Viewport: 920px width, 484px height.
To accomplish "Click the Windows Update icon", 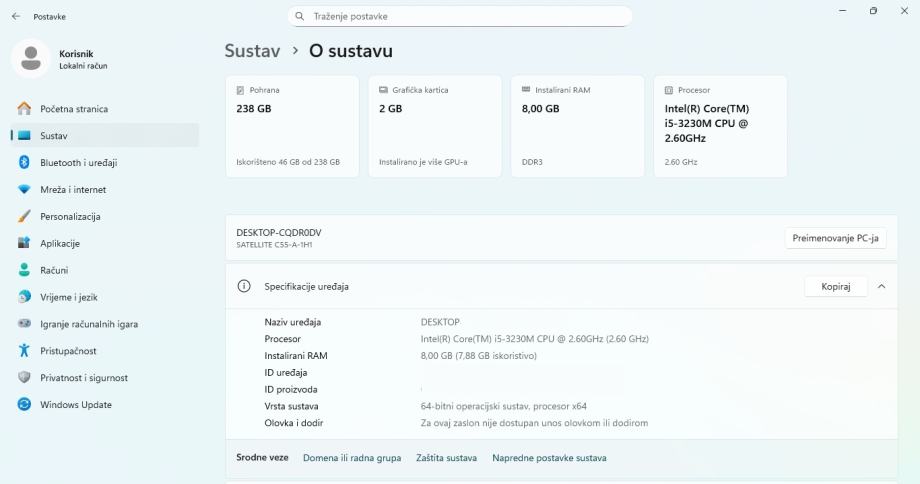I will click(24, 405).
